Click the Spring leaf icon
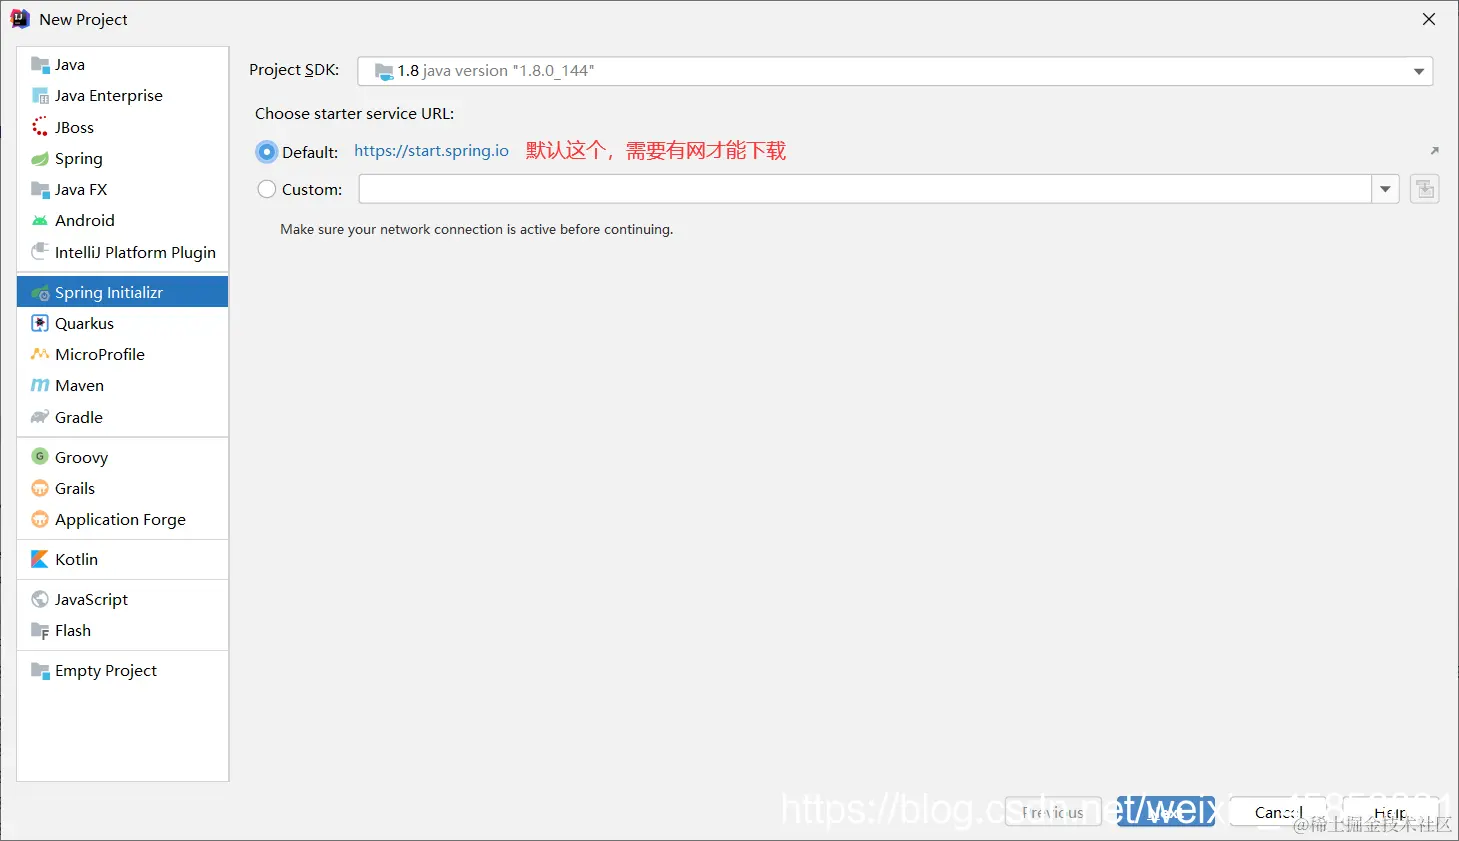The height and width of the screenshot is (841, 1459). click(x=40, y=159)
